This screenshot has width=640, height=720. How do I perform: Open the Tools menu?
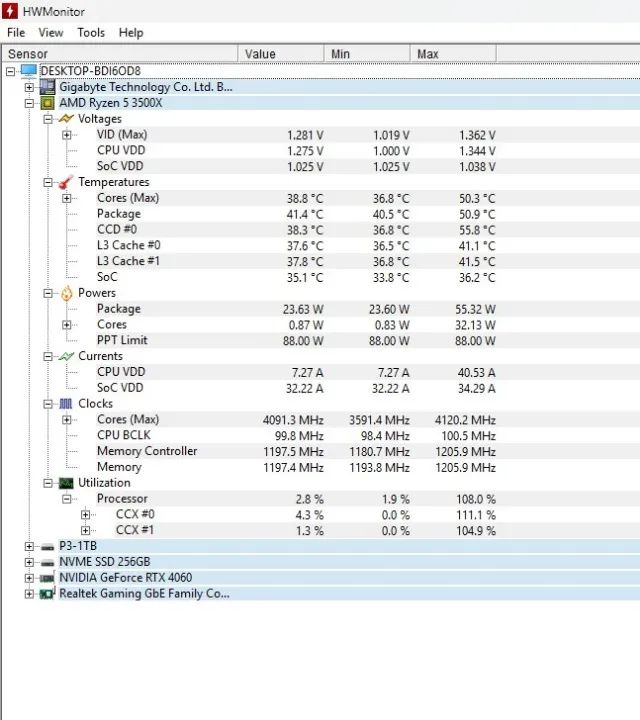91,33
